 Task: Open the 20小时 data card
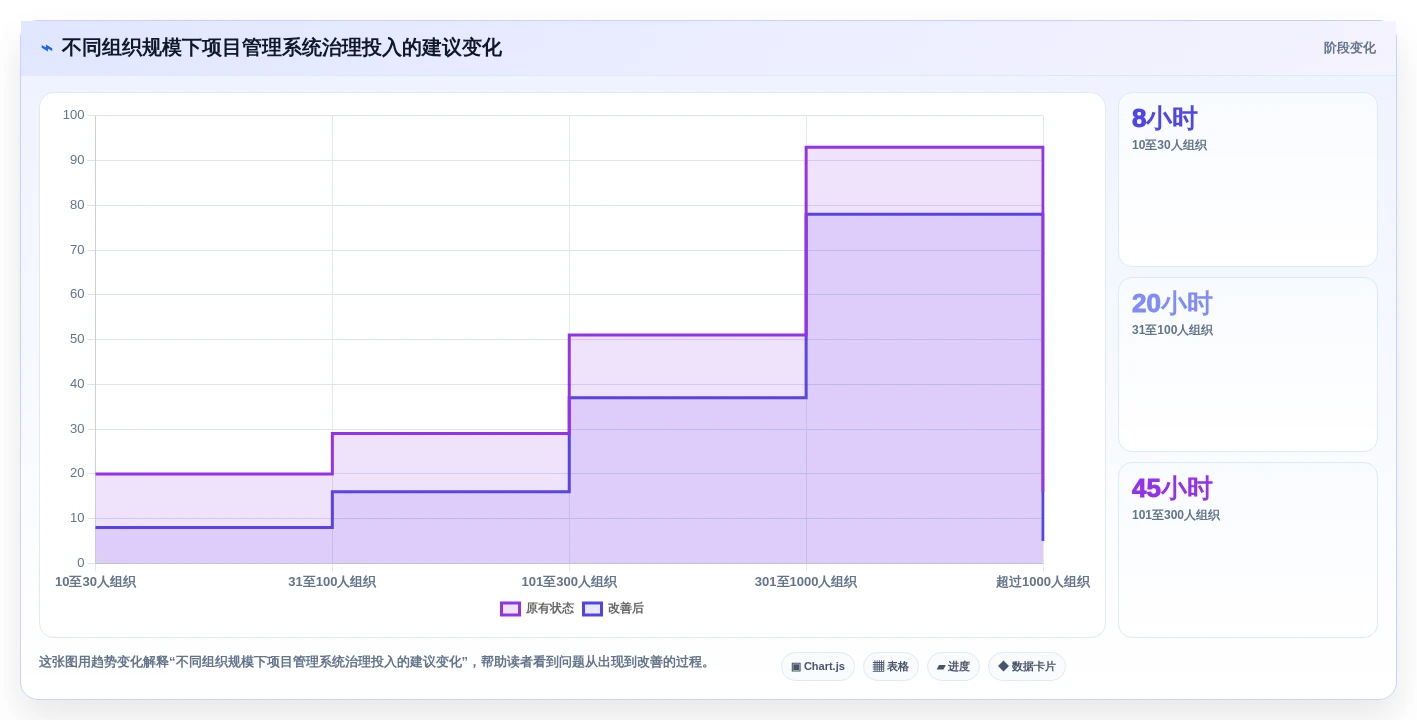point(1247,365)
